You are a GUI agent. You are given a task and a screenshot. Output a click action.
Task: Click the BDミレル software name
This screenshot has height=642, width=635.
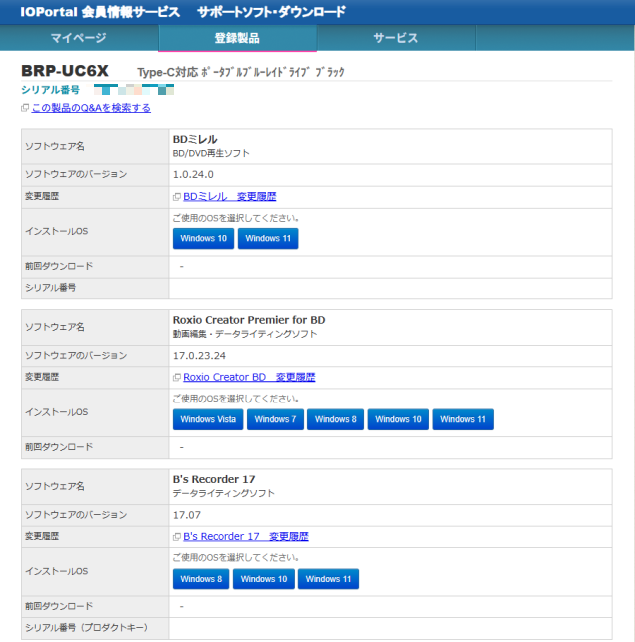195,140
